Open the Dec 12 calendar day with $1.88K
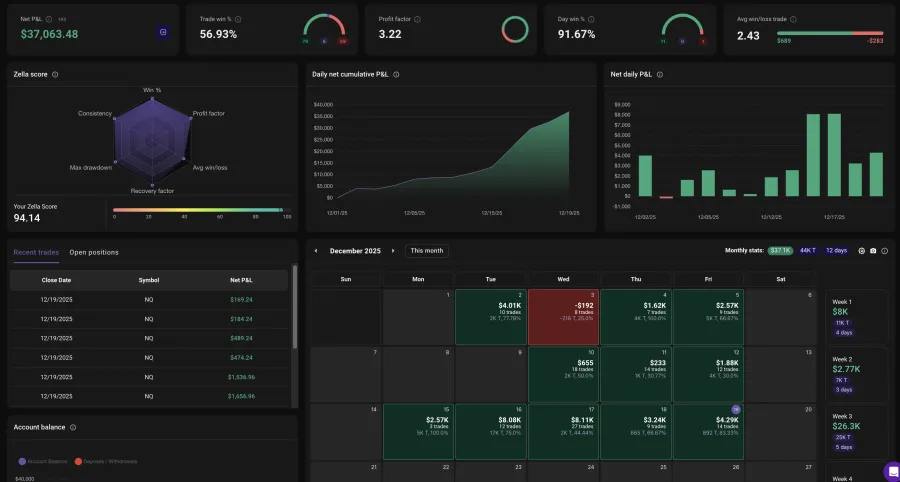The height and width of the screenshot is (482, 900). [708, 374]
